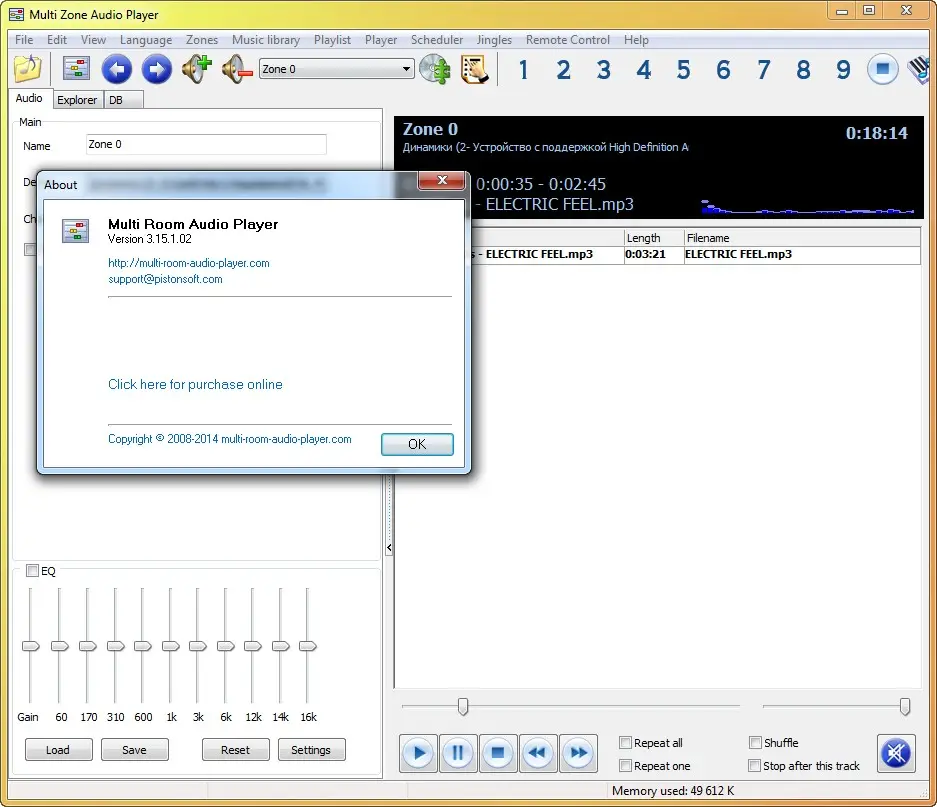The width and height of the screenshot is (937, 807).
Task: Click the zone settings panel toolbar icon
Action: 76,69
